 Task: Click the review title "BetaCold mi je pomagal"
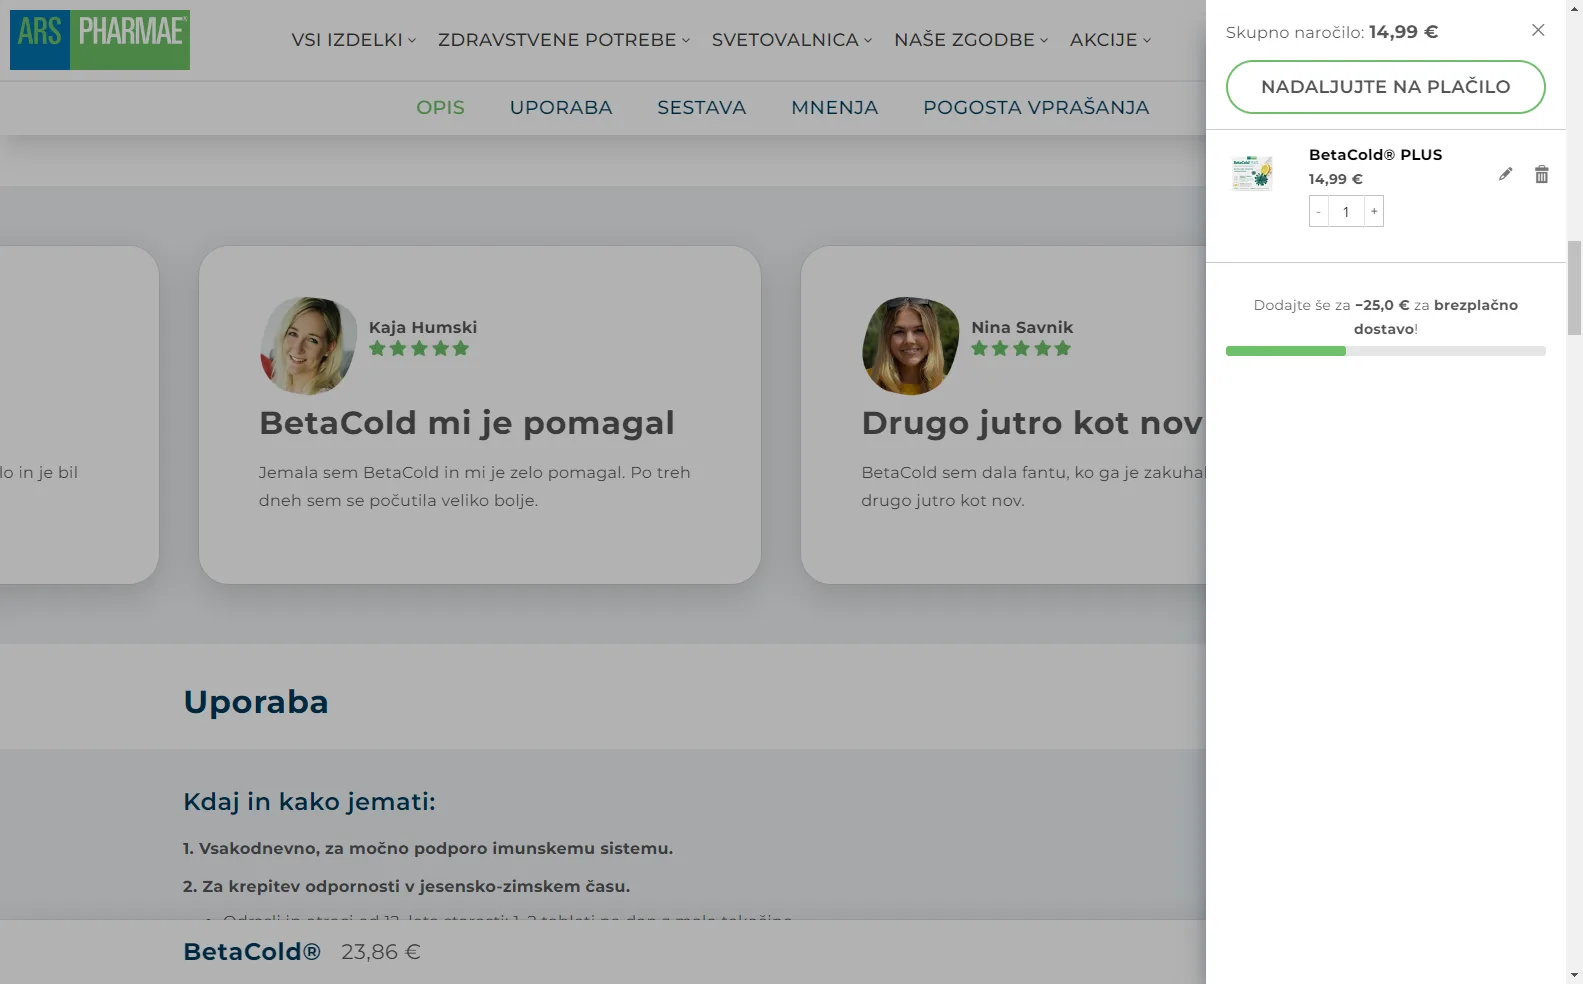tap(467, 423)
